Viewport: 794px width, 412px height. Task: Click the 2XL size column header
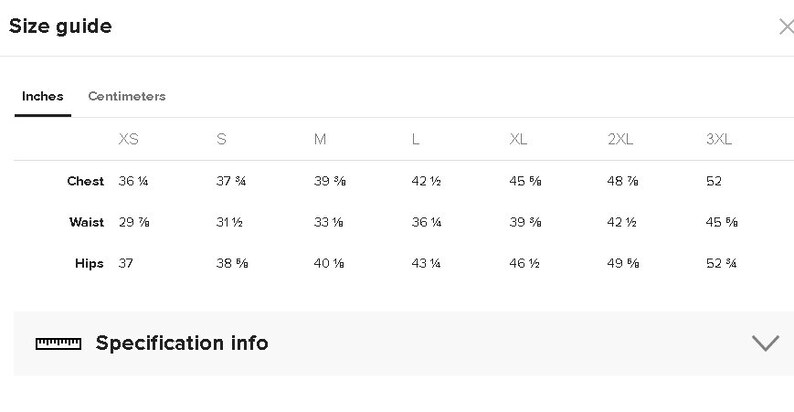(x=620, y=139)
